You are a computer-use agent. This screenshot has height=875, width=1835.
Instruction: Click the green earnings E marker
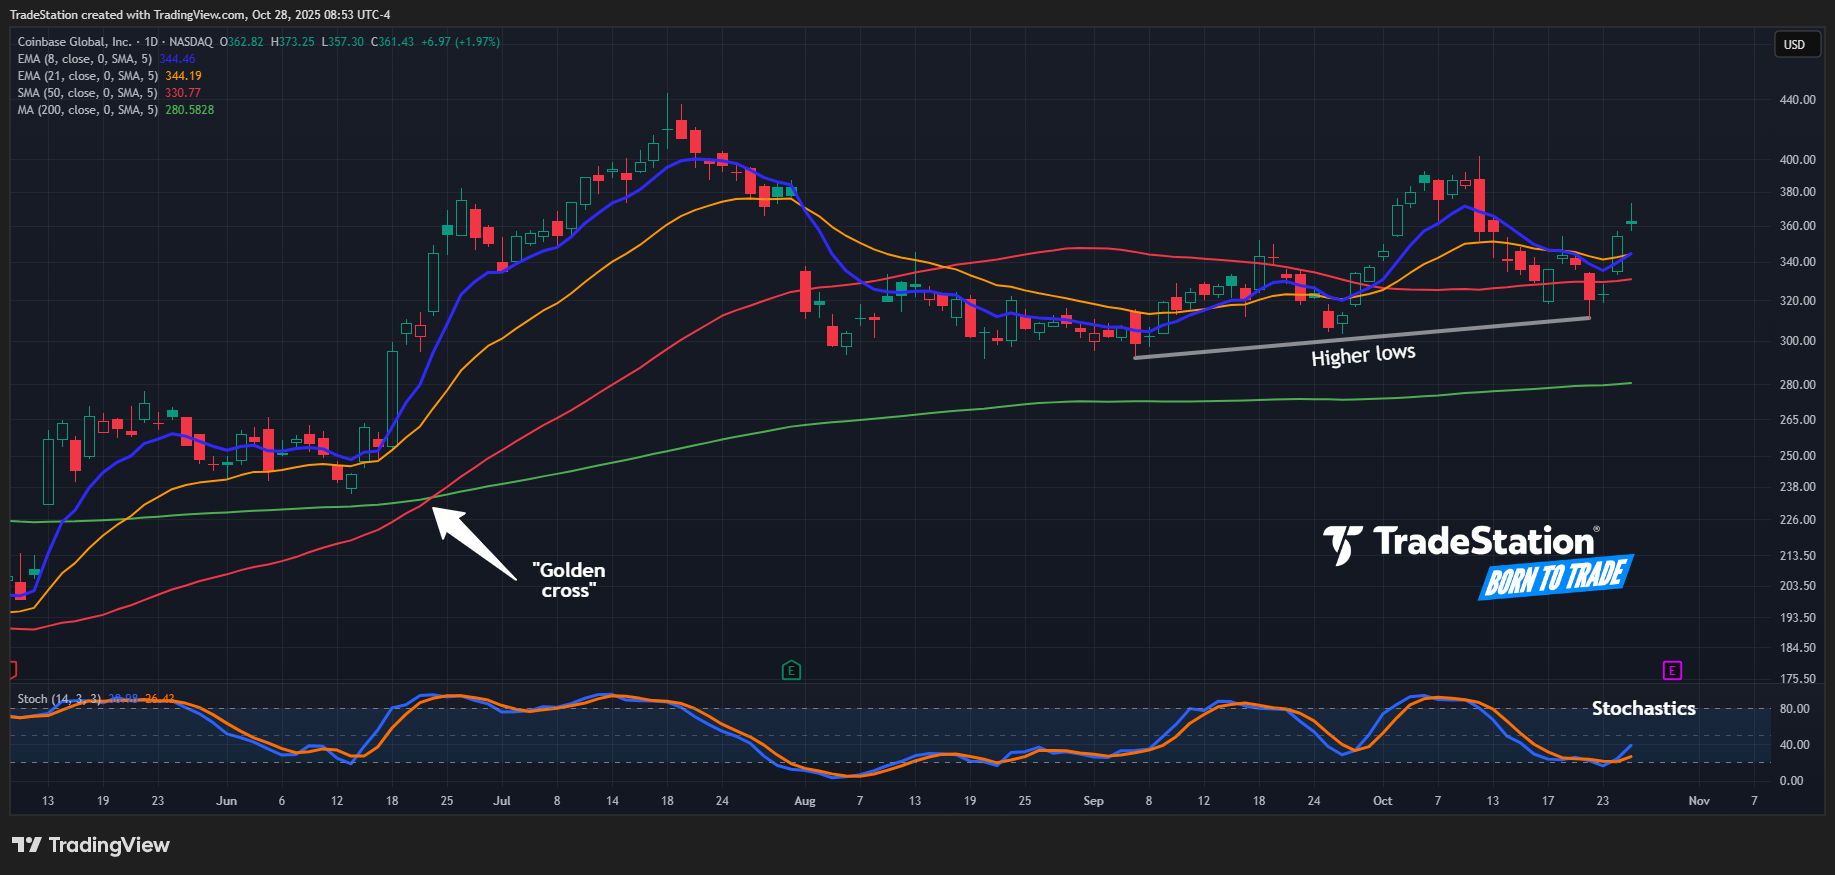791,670
